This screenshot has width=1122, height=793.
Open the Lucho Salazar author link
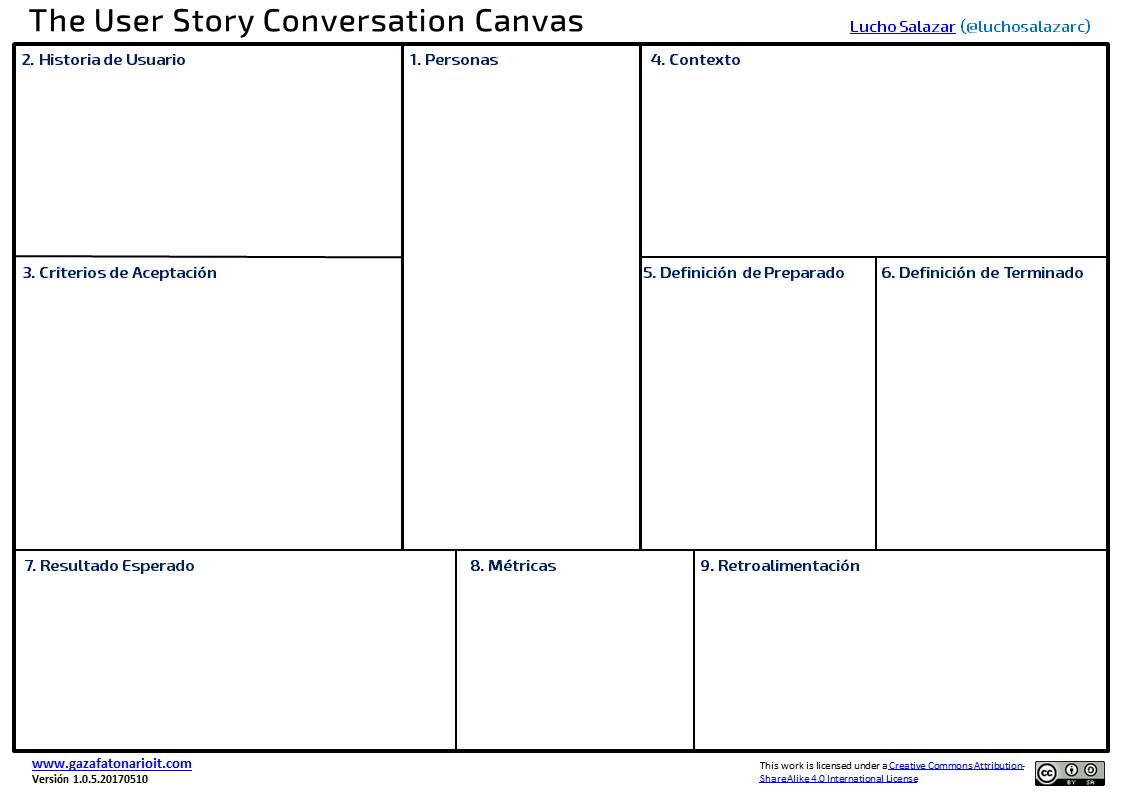(x=902, y=26)
